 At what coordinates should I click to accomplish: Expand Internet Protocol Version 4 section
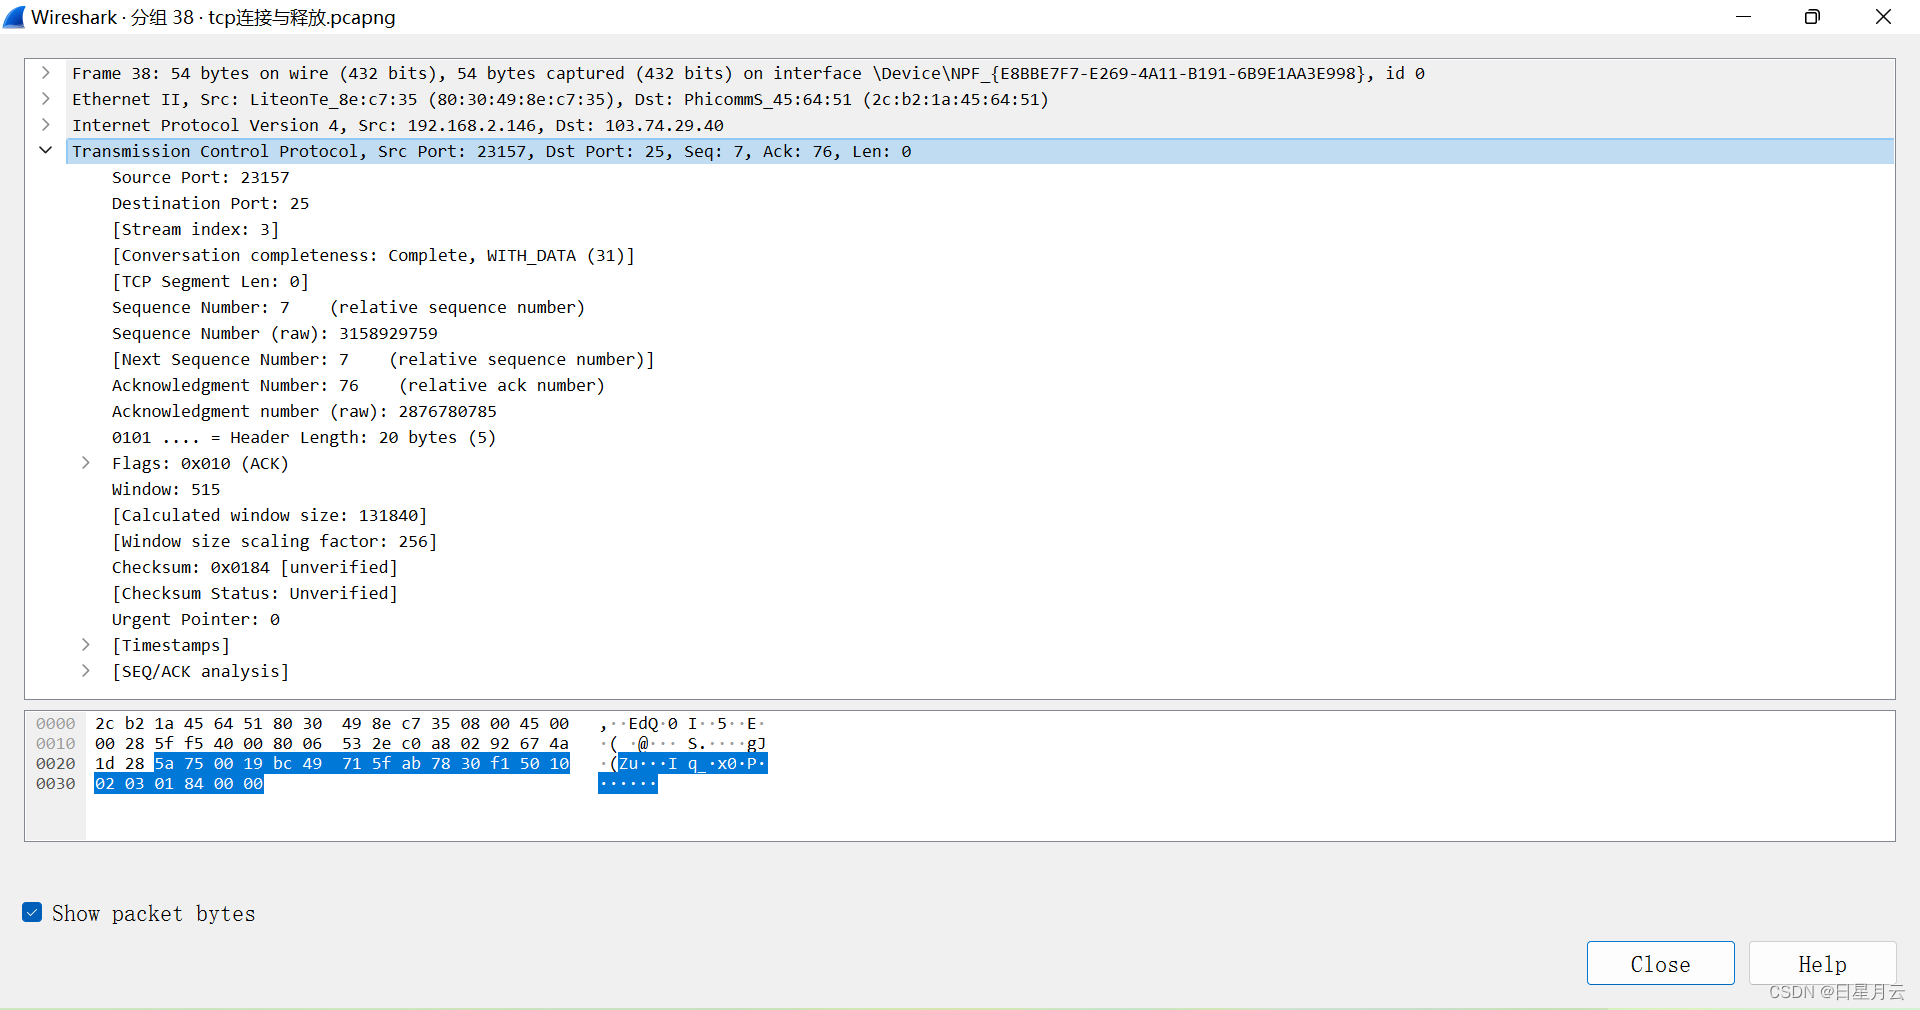(46, 125)
